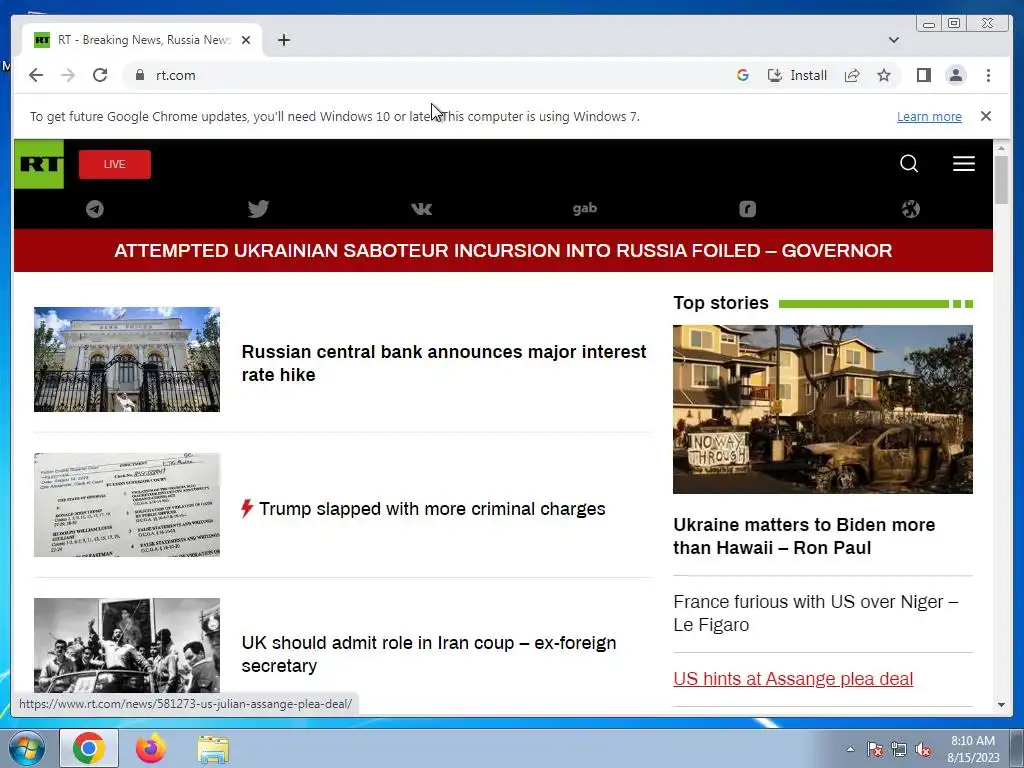Image resolution: width=1024 pixels, height=768 pixels.
Task: Toggle the Chrome side panel
Action: point(923,75)
